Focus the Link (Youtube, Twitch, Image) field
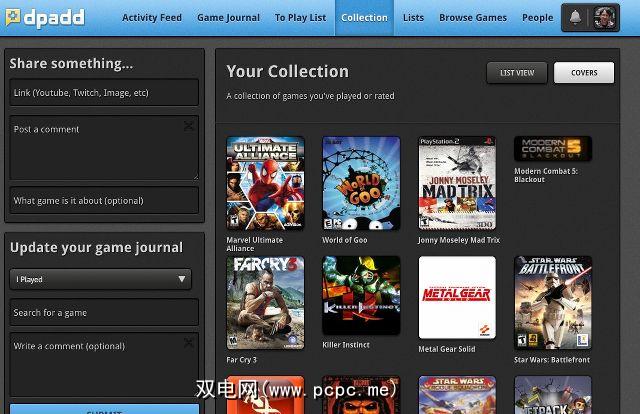 (104, 93)
